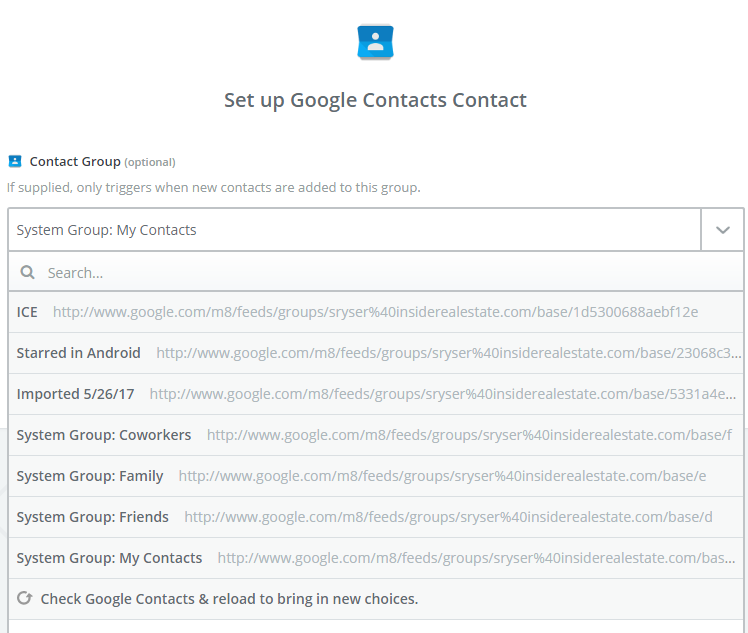The height and width of the screenshot is (633, 748).
Task: Click the ICE group feed URL
Action: (x=375, y=312)
